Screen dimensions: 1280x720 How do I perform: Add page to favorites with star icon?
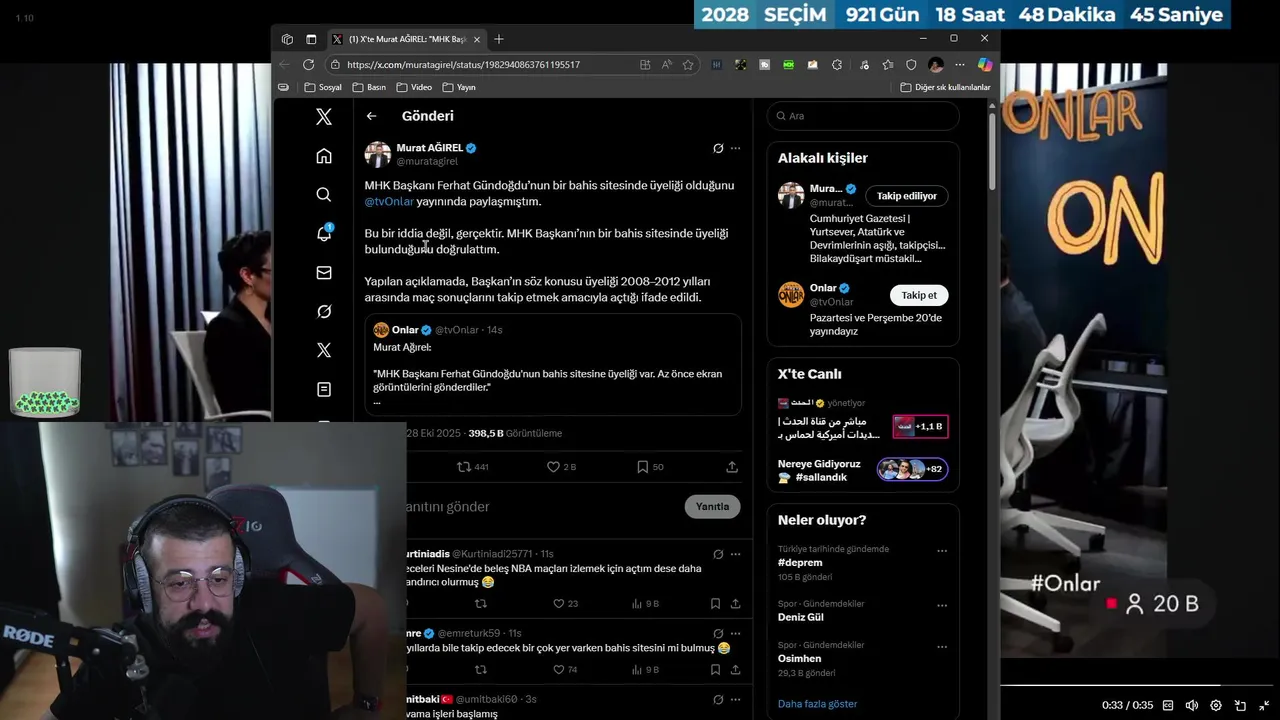[688, 65]
